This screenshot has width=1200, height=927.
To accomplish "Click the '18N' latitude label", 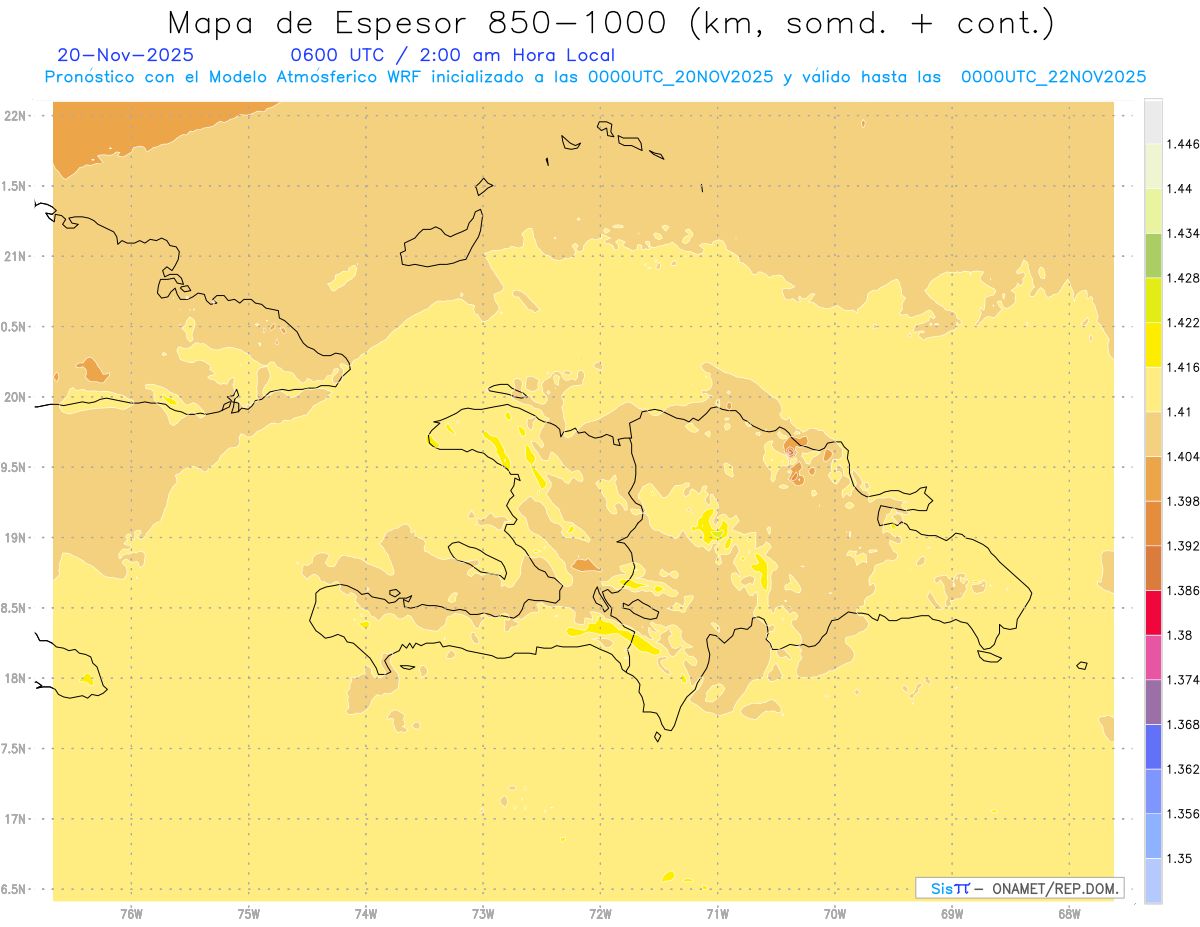I will tap(16, 678).
